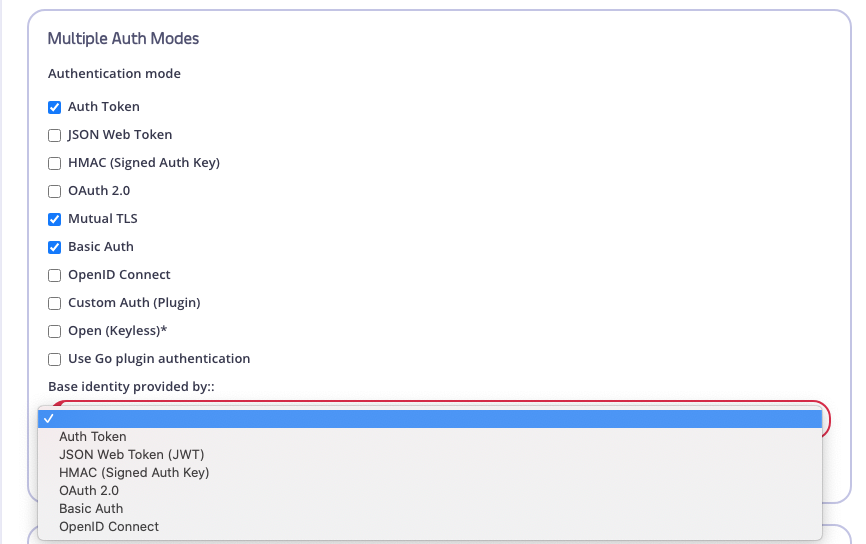Tick the Open (Keyless) checkbox
The image size is (866, 544).
[x=55, y=331]
